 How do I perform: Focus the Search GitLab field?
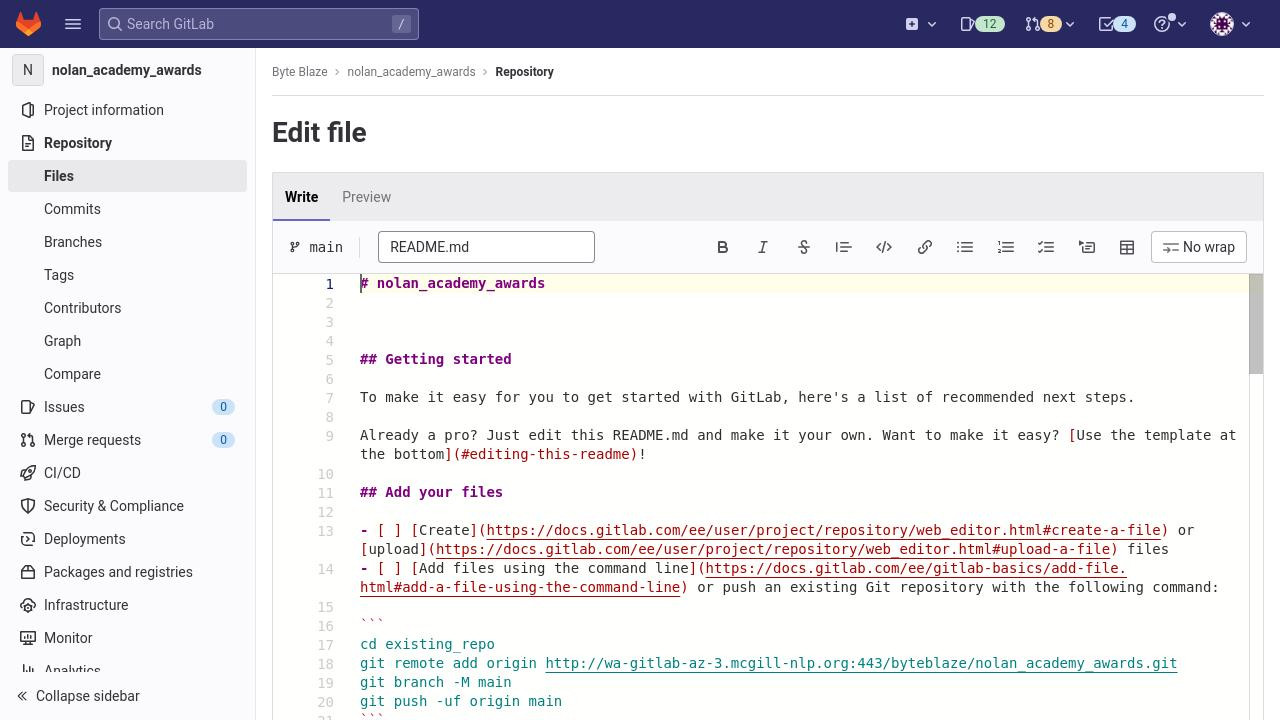(259, 24)
